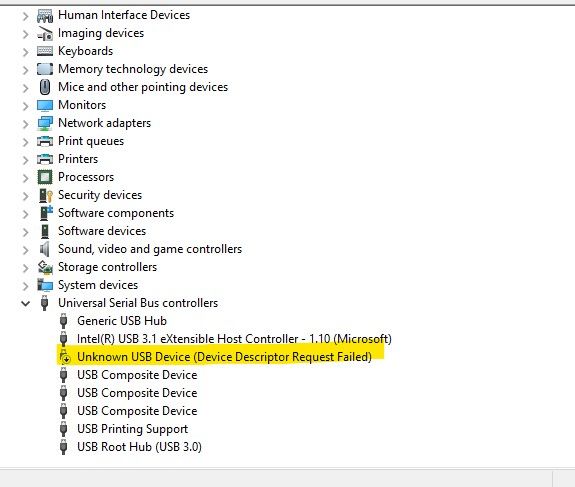Expand the System devices category
This screenshot has height=487, width=575.
(x=25, y=286)
